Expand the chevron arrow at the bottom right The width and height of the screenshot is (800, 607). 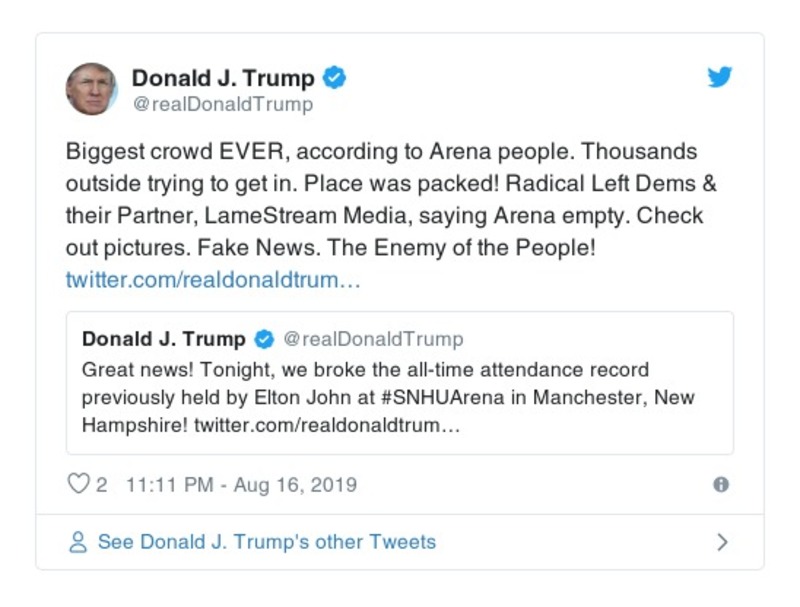click(722, 541)
